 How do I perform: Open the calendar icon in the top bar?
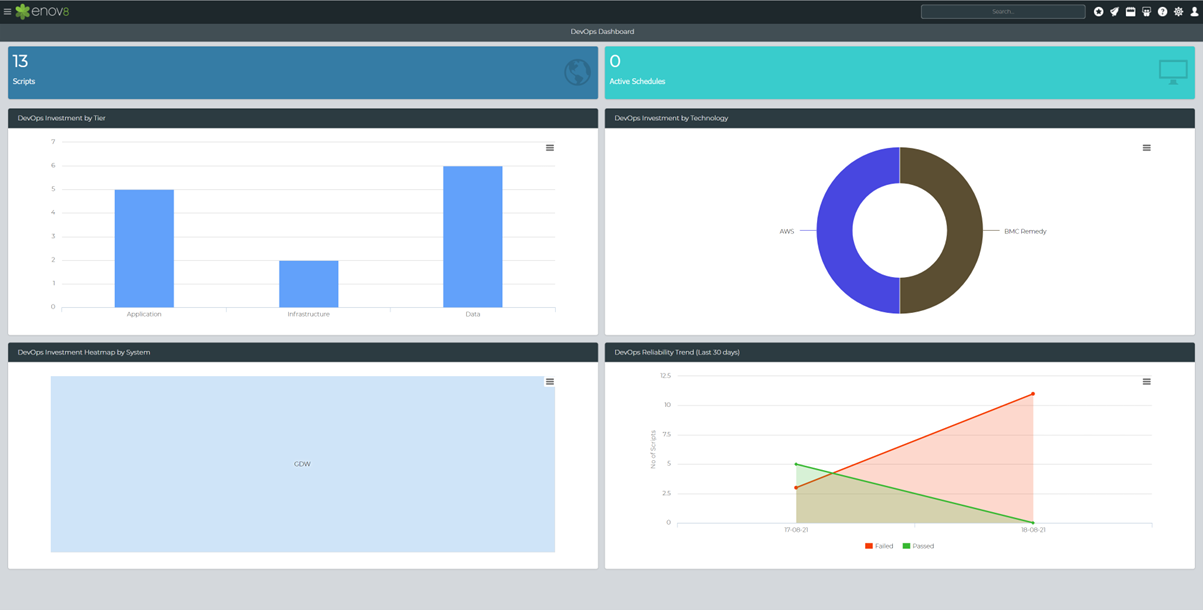pos(1131,11)
